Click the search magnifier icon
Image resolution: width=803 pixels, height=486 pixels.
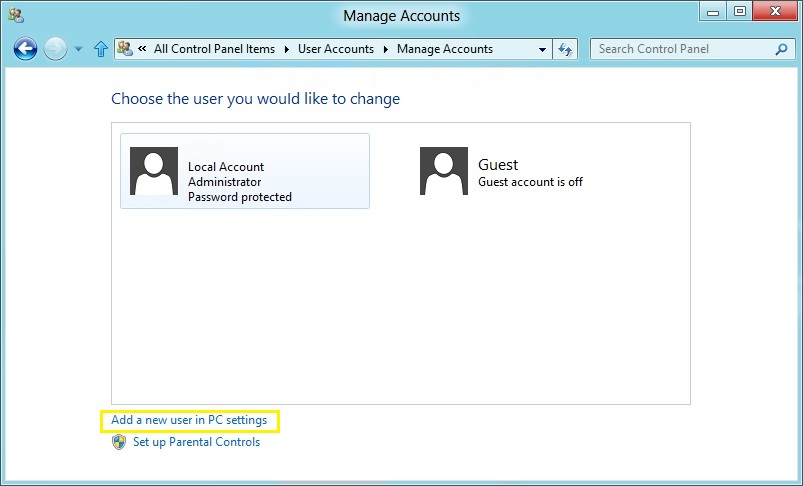781,48
